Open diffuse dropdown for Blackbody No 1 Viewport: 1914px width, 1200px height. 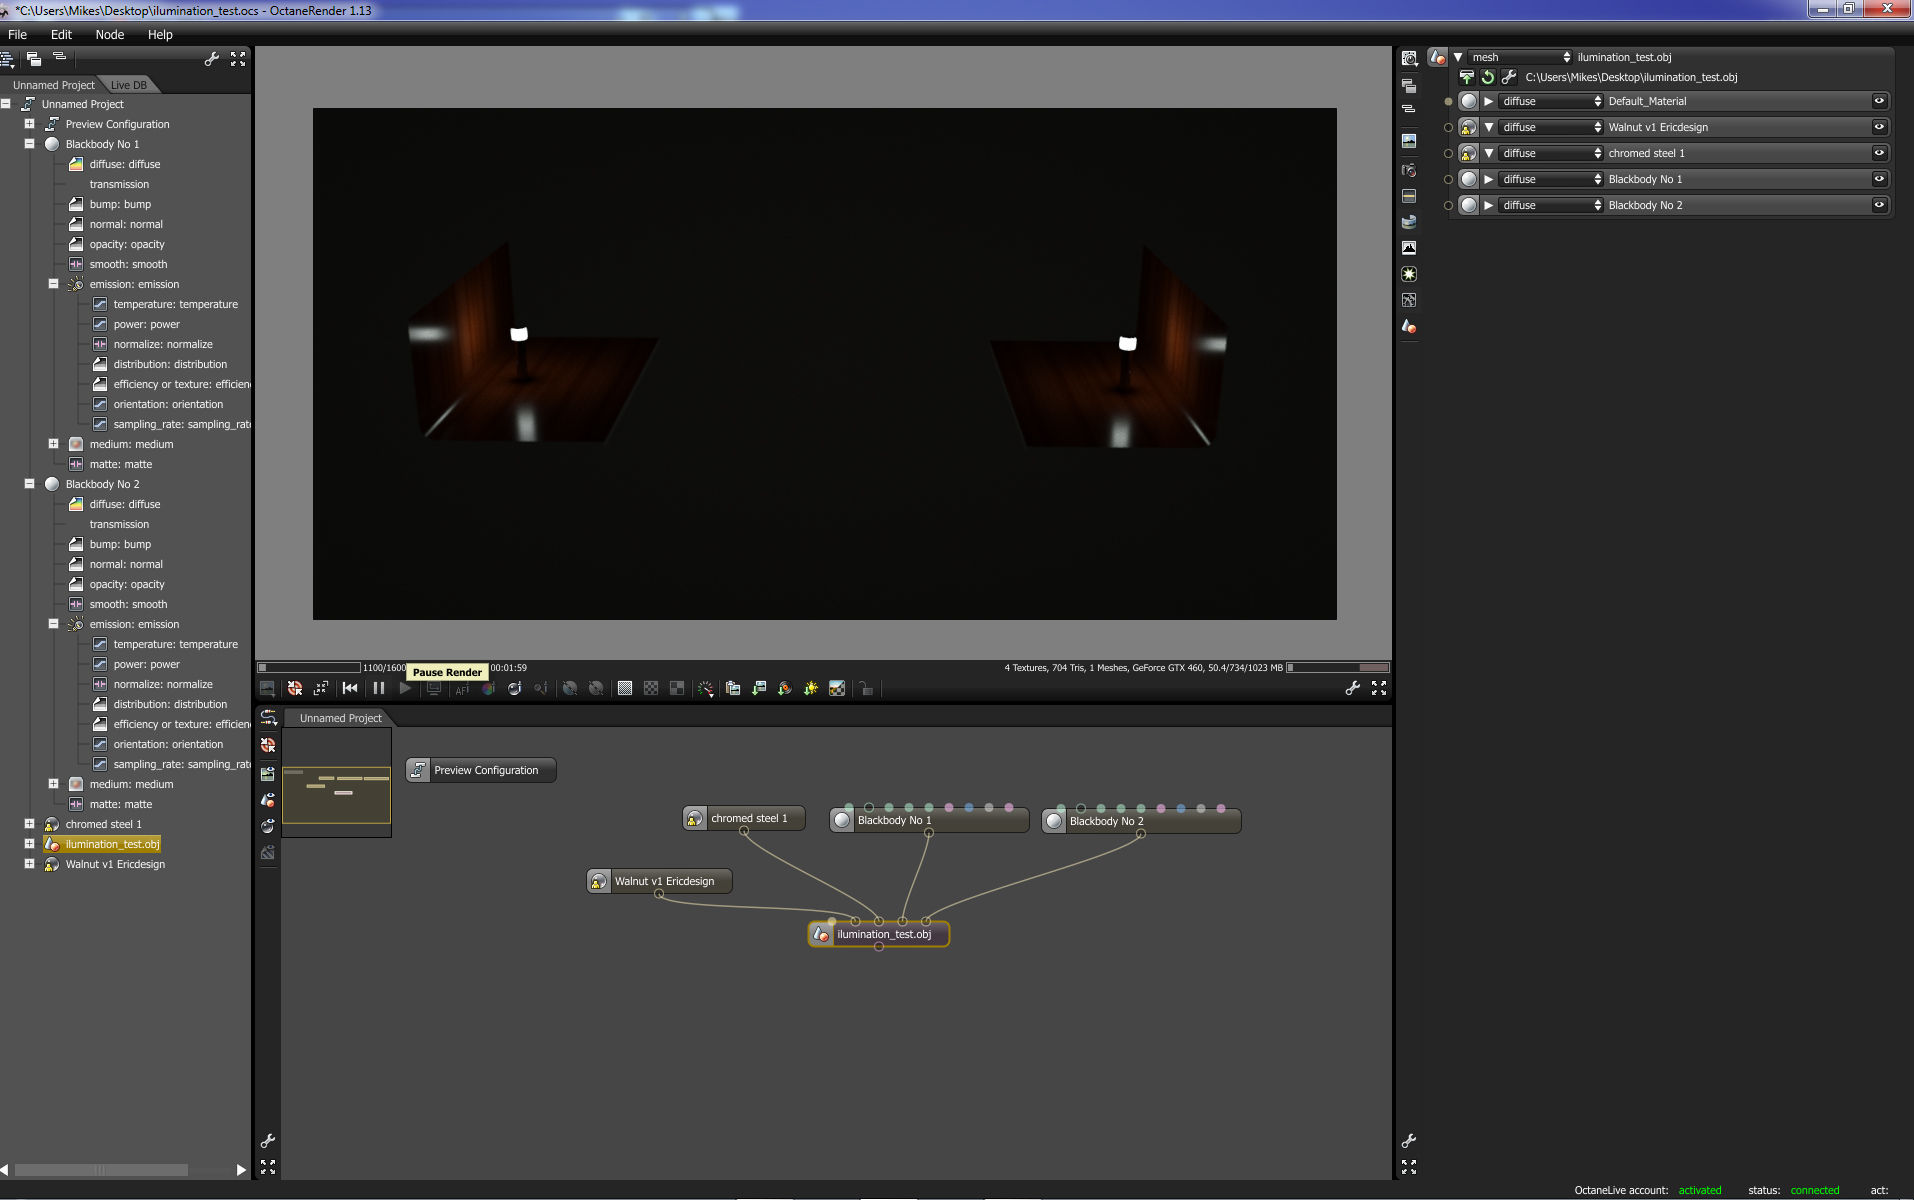pos(1551,179)
